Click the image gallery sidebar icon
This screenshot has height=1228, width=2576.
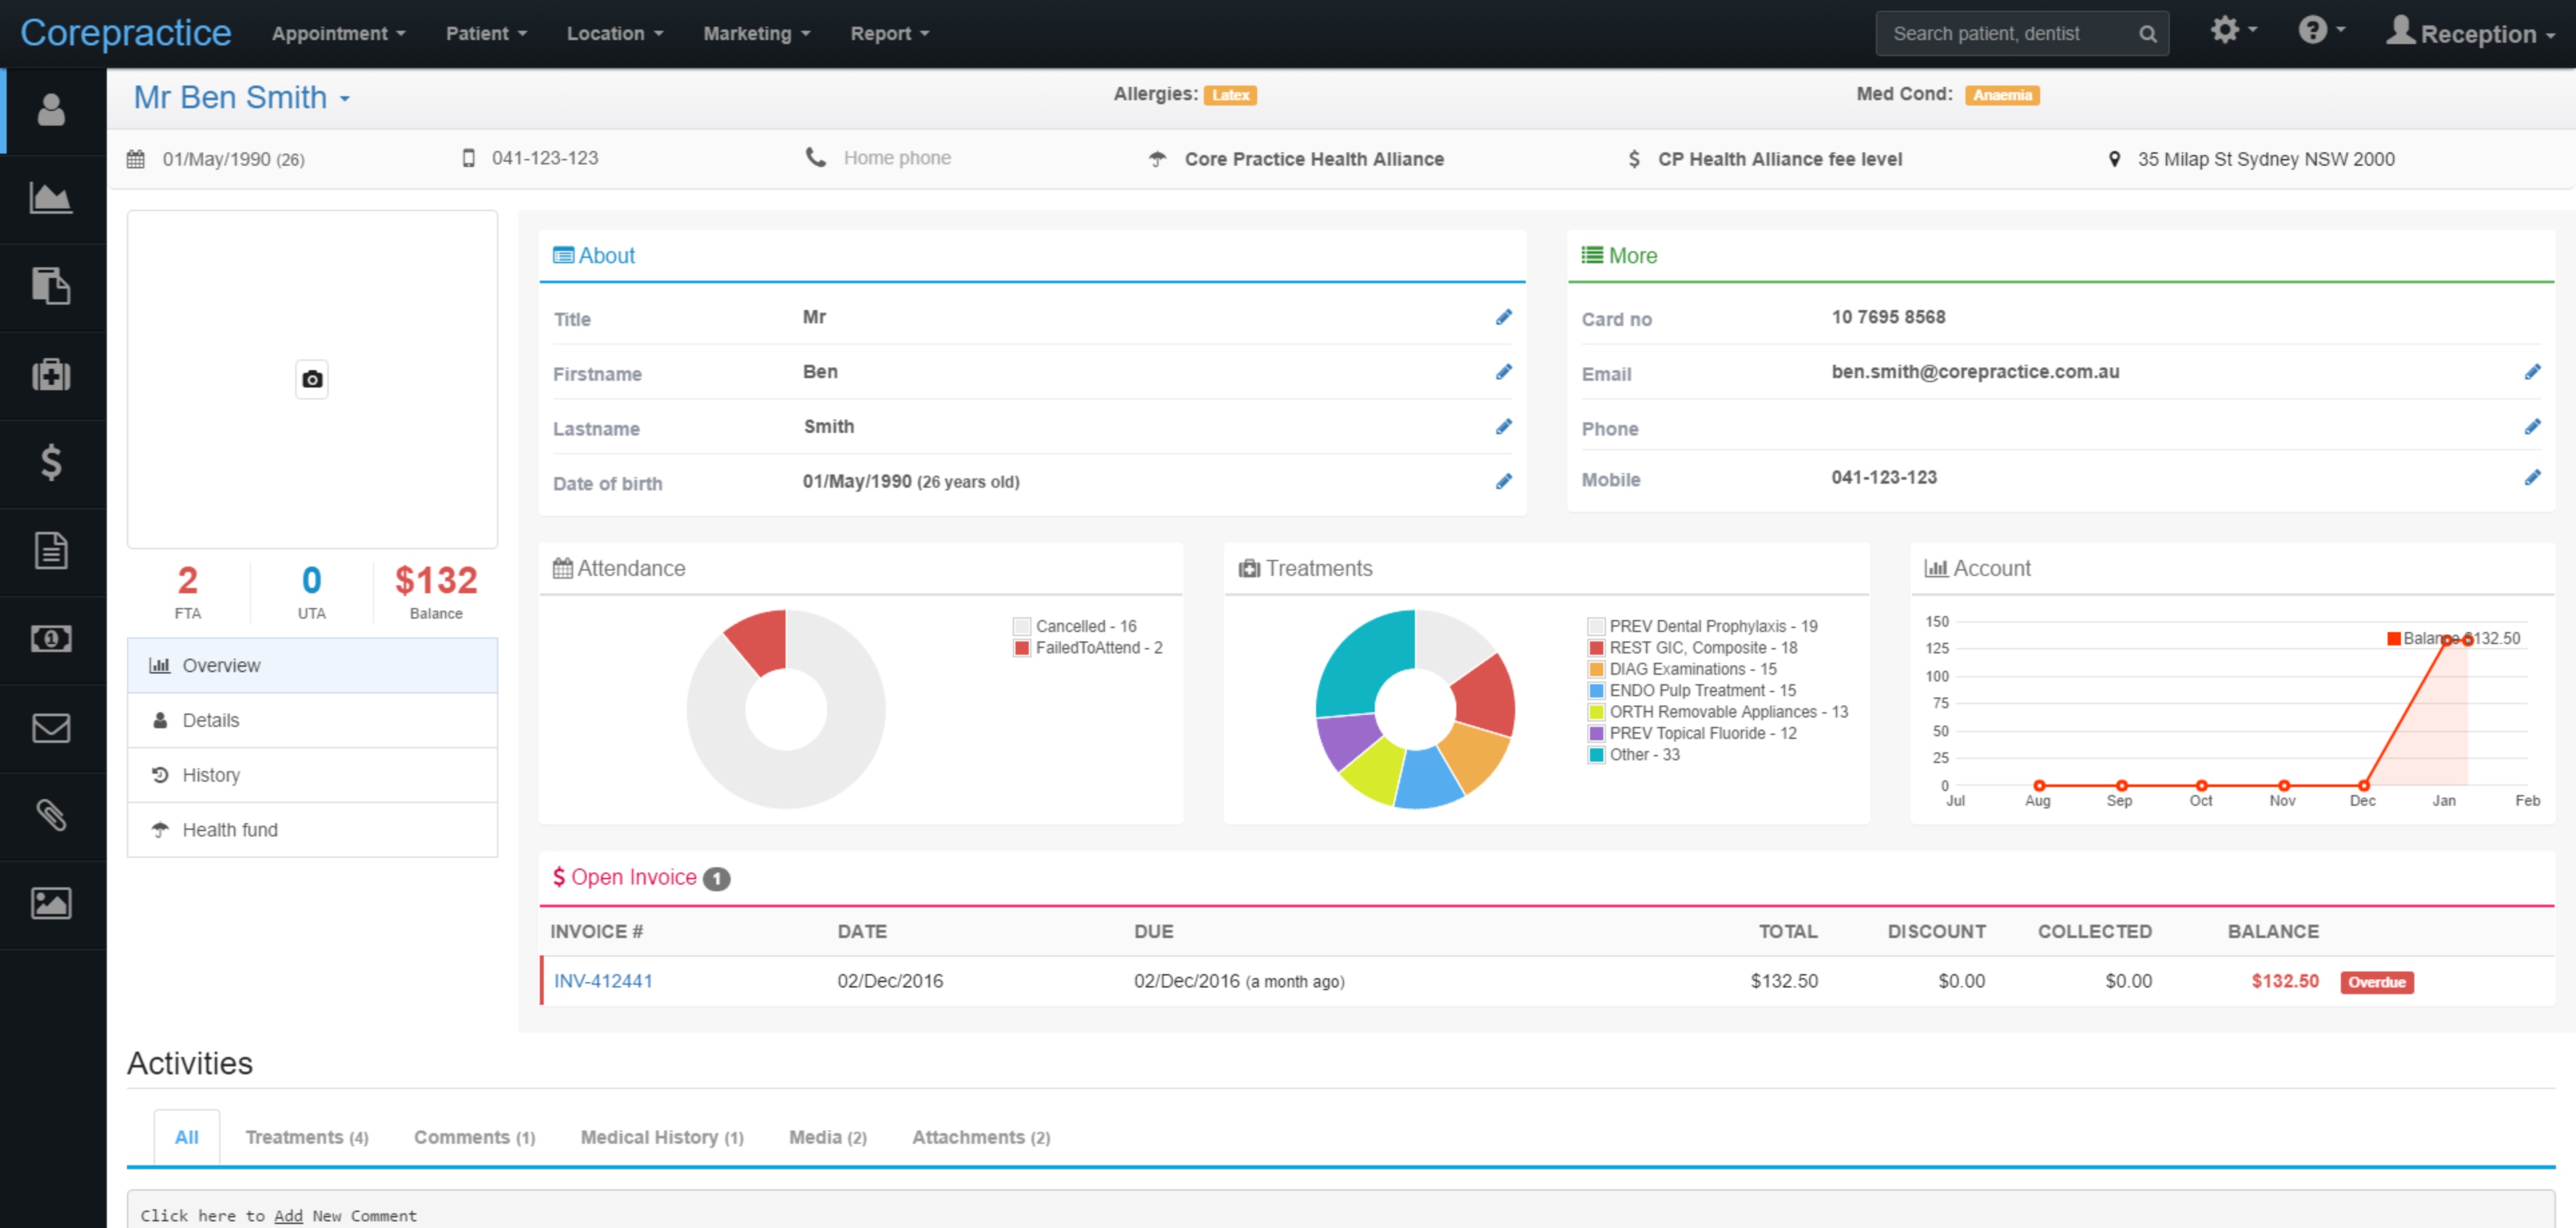51,903
